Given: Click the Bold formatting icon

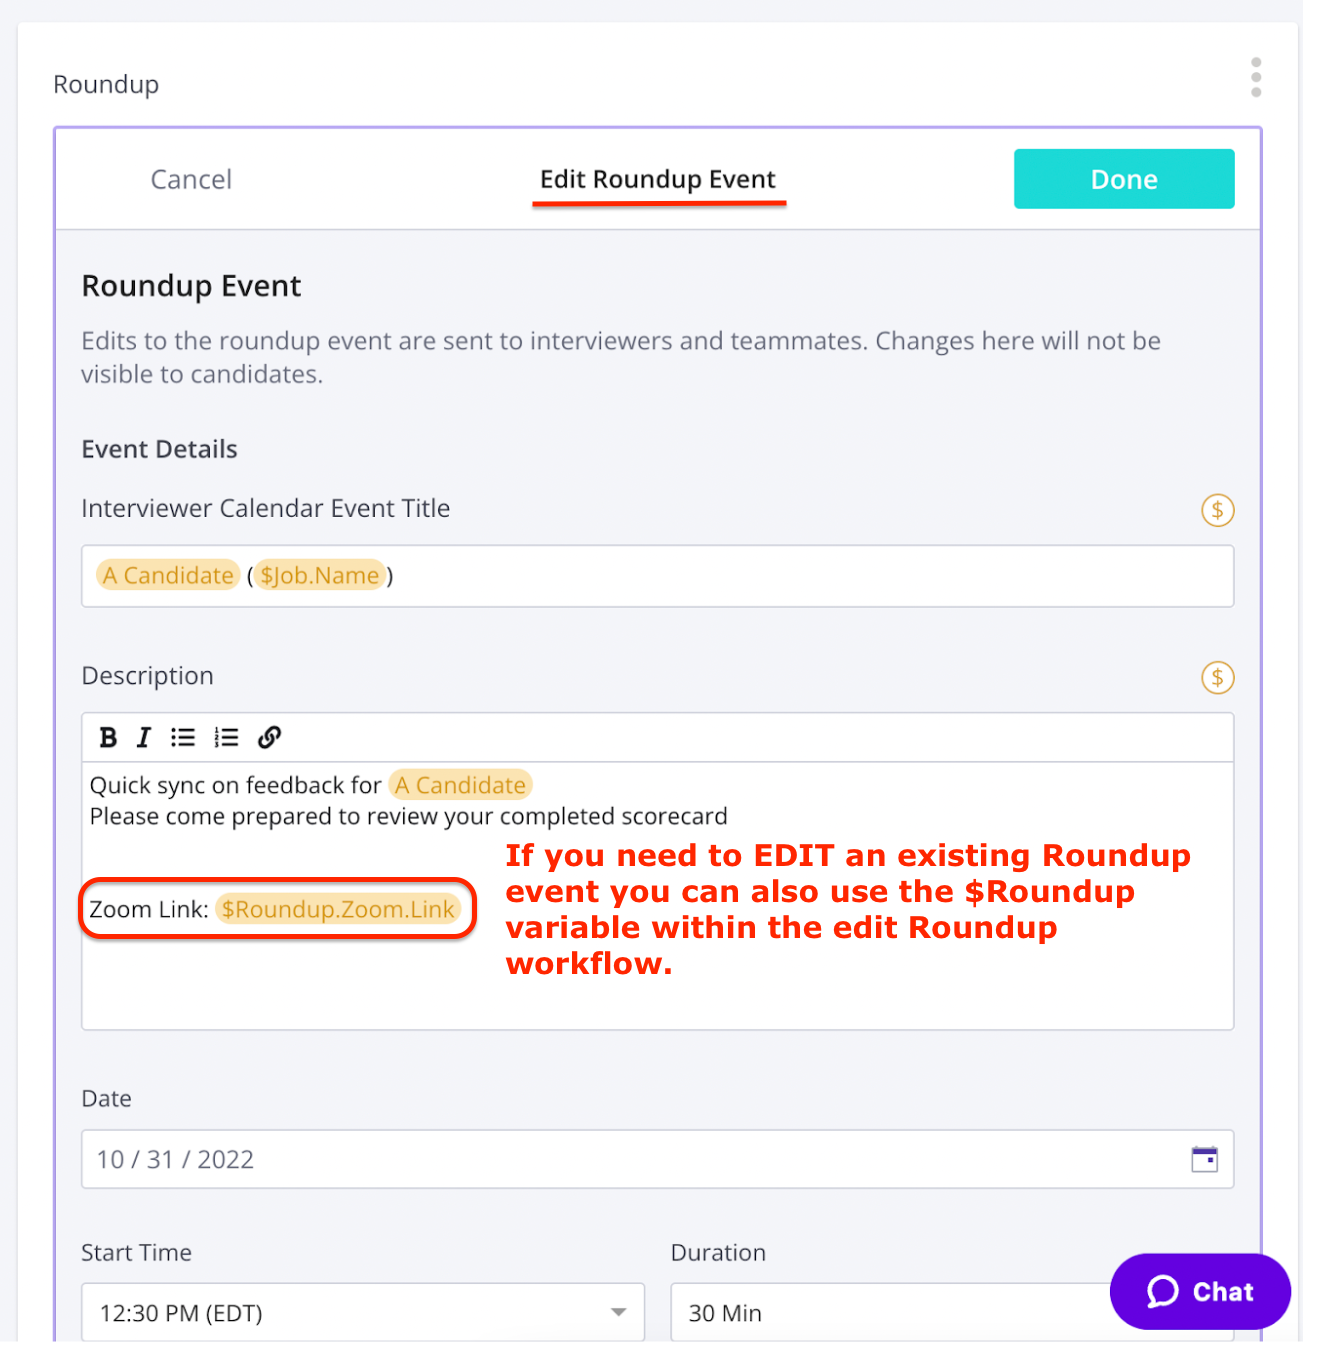Looking at the screenshot, I should click(108, 738).
